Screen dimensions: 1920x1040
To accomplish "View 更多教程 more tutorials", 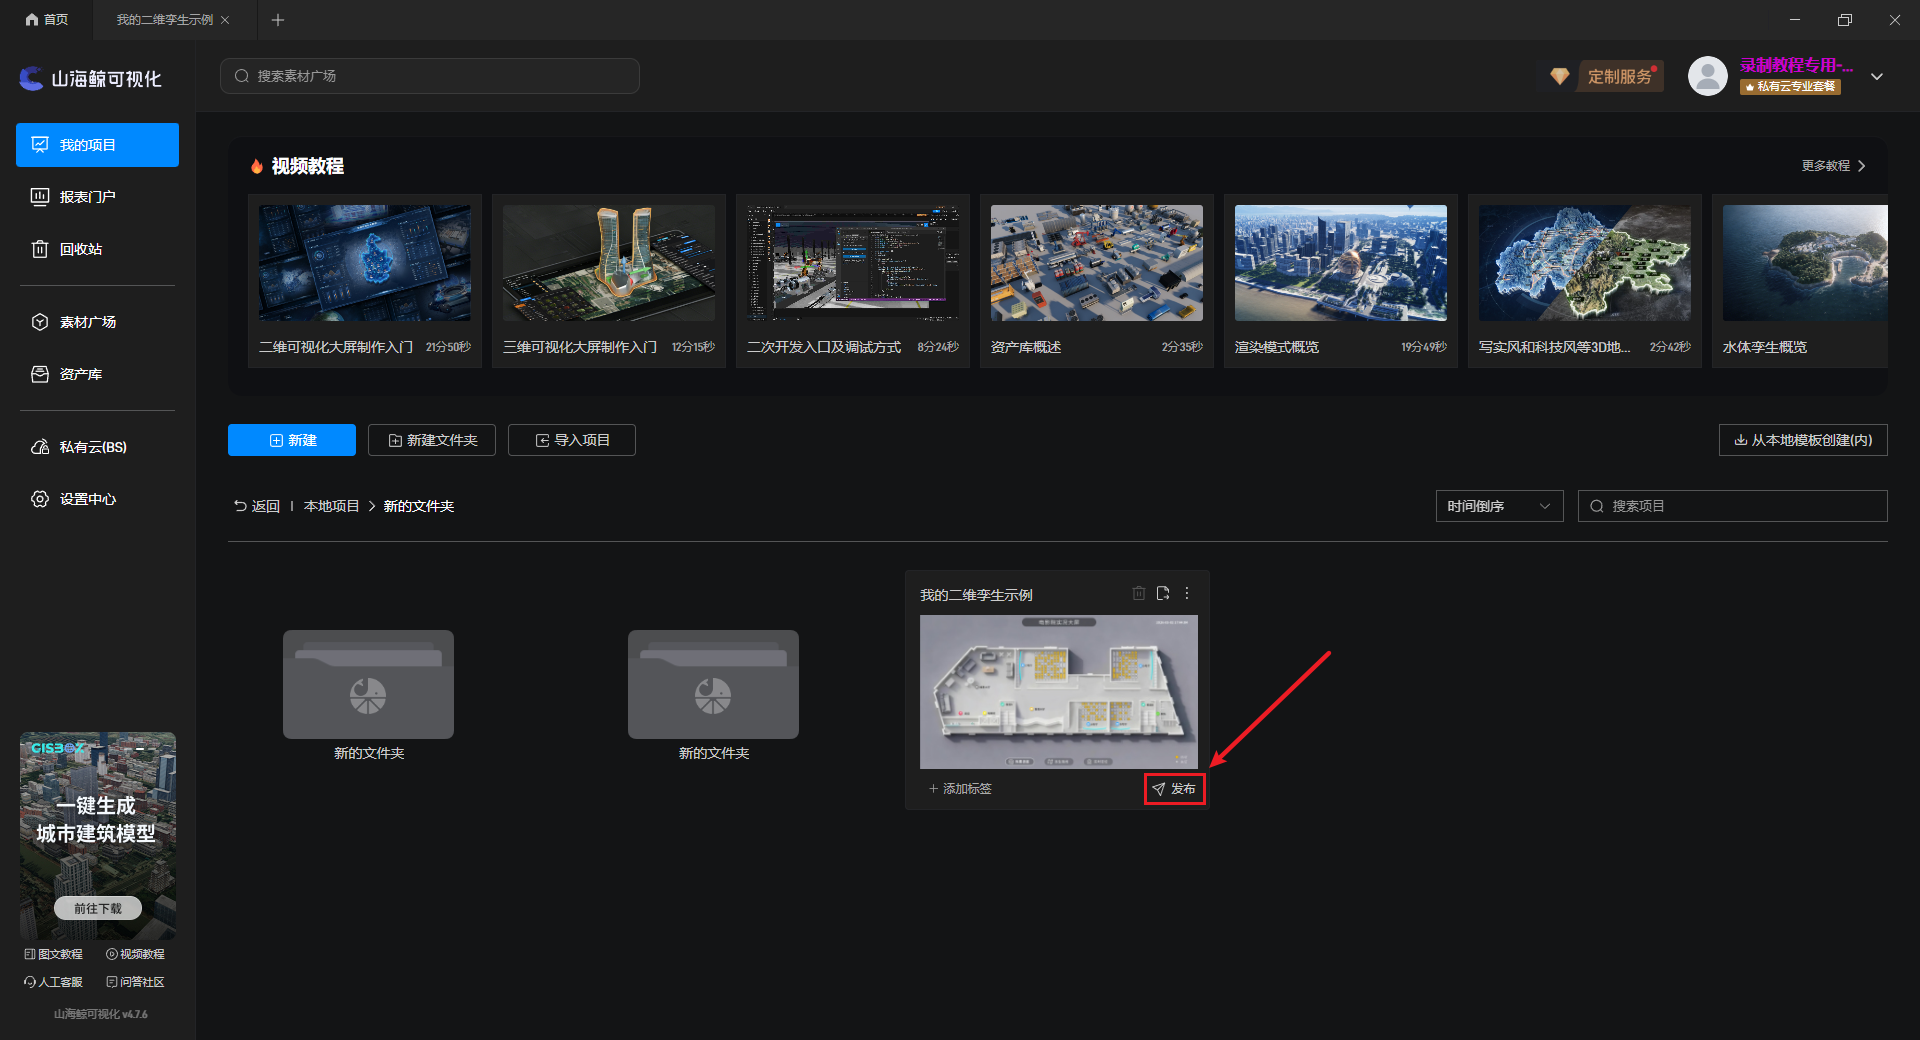I will [x=1833, y=166].
